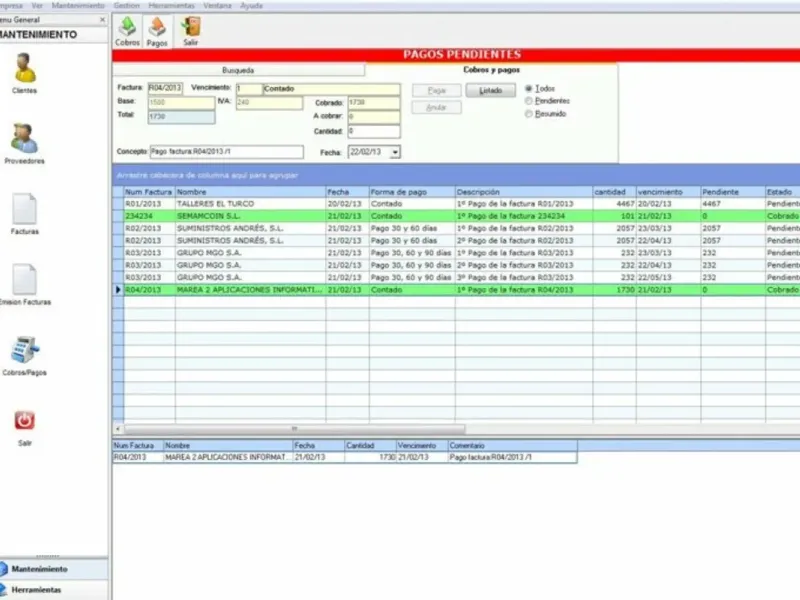
Task: Switch to the Busqueda tab
Action: [x=238, y=70]
